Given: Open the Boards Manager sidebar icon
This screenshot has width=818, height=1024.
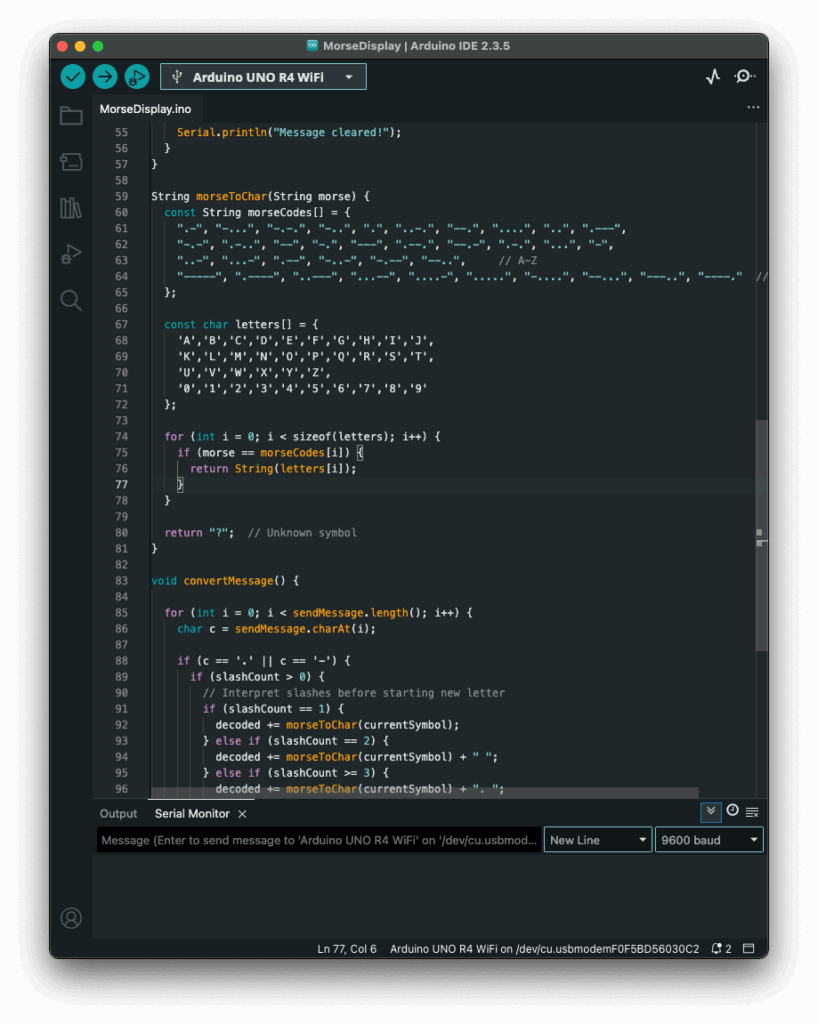Looking at the screenshot, I should 71,161.
